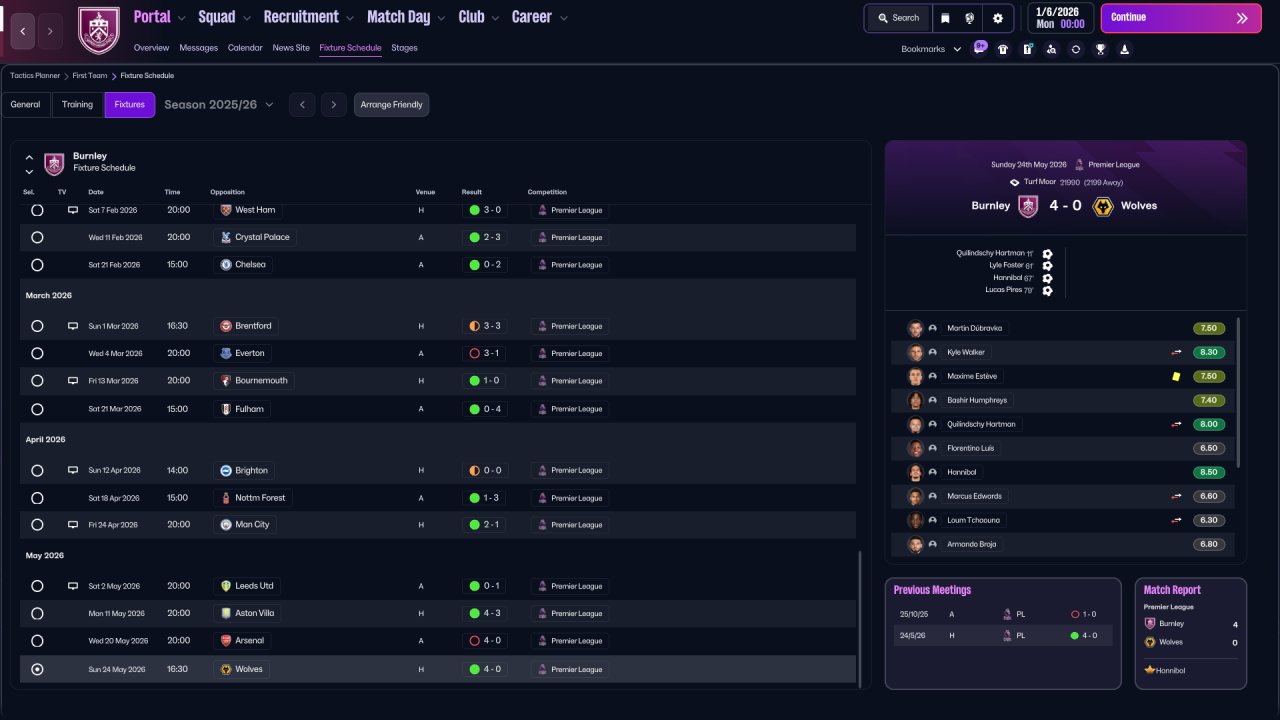Click the Man City club badge

226,524
